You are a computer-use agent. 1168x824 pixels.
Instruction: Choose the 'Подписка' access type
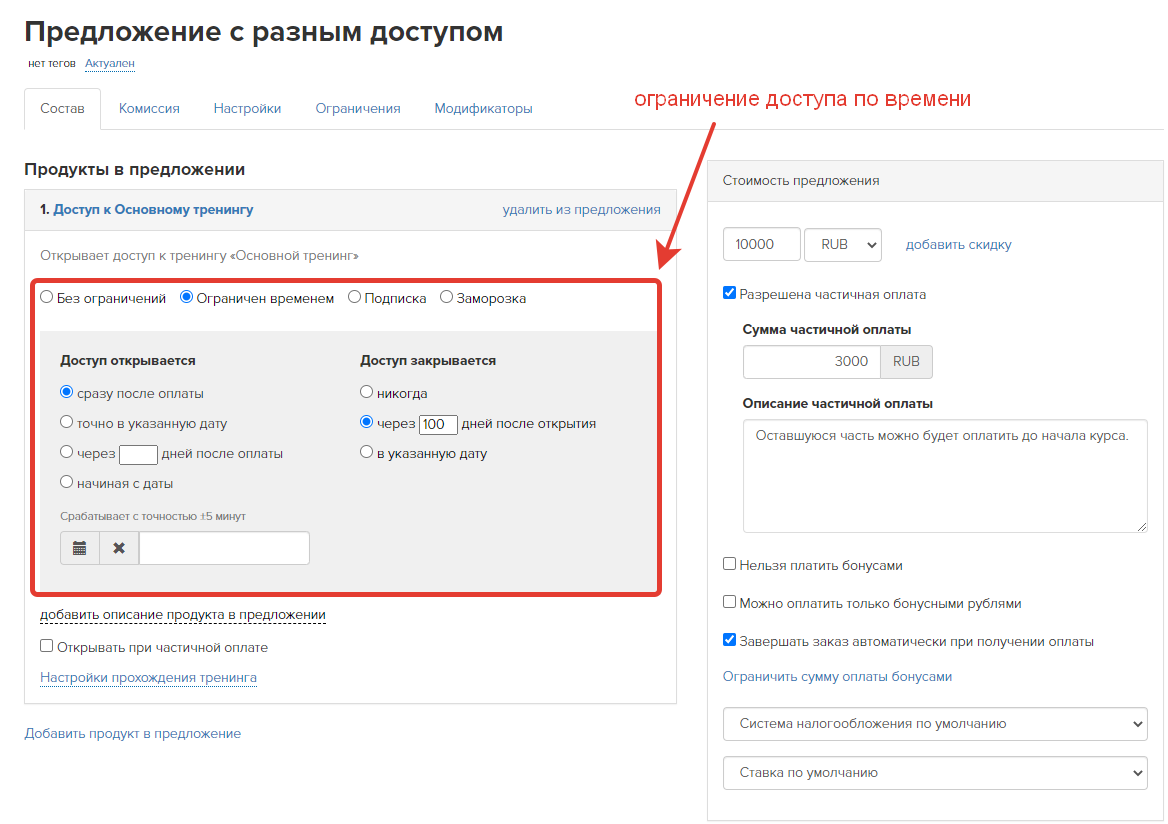tap(355, 298)
